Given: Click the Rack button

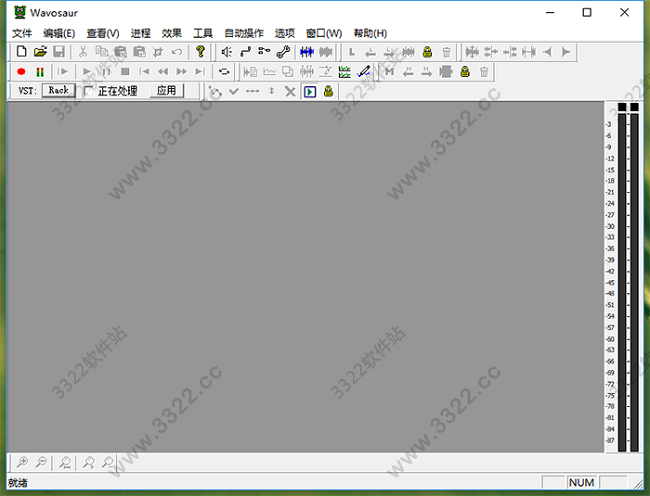Looking at the screenshot, I should (x=58, y=90).
